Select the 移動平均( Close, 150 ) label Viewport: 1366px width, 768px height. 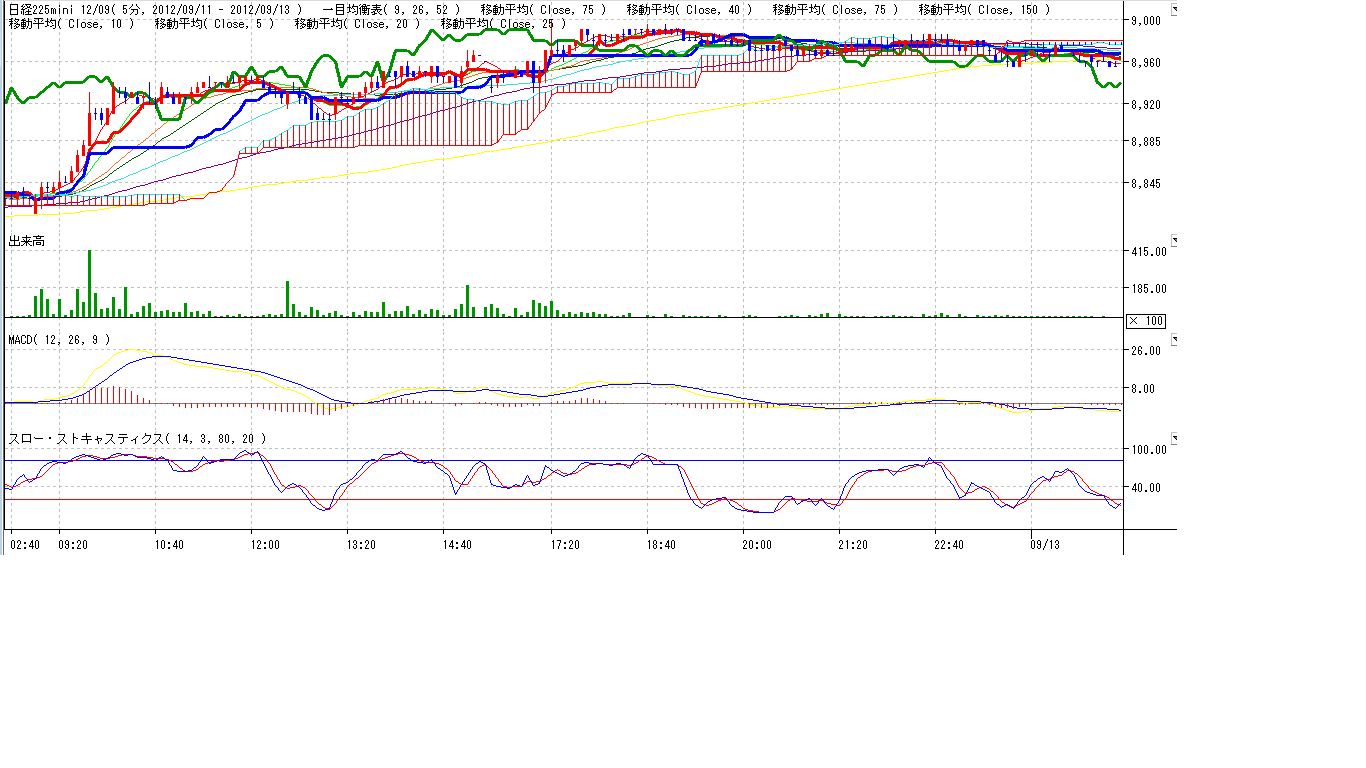click(x=984, y=9)
